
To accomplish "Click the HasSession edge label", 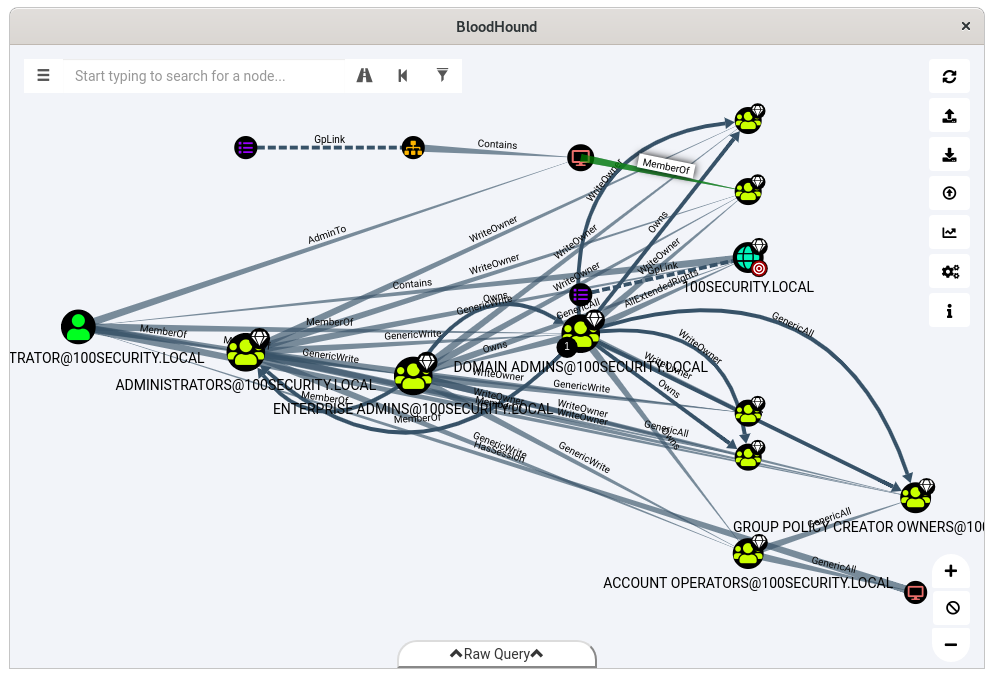I will click(x=500, y=452).
